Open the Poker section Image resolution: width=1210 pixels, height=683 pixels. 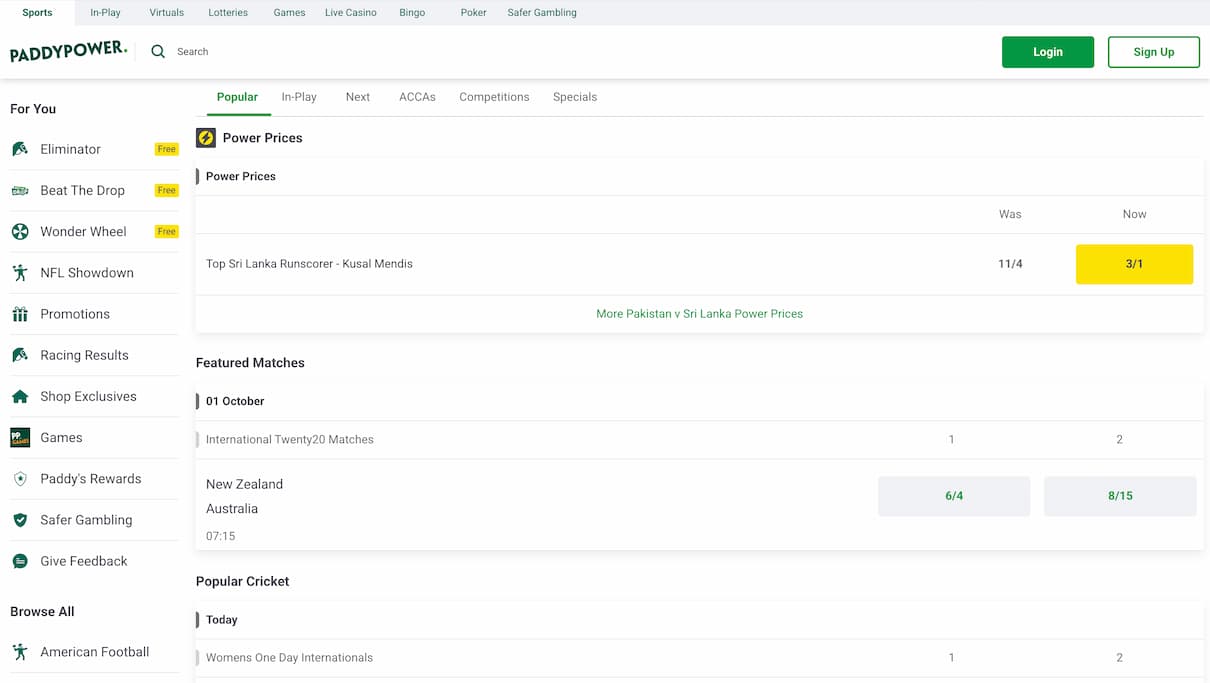tap(474, 13)
